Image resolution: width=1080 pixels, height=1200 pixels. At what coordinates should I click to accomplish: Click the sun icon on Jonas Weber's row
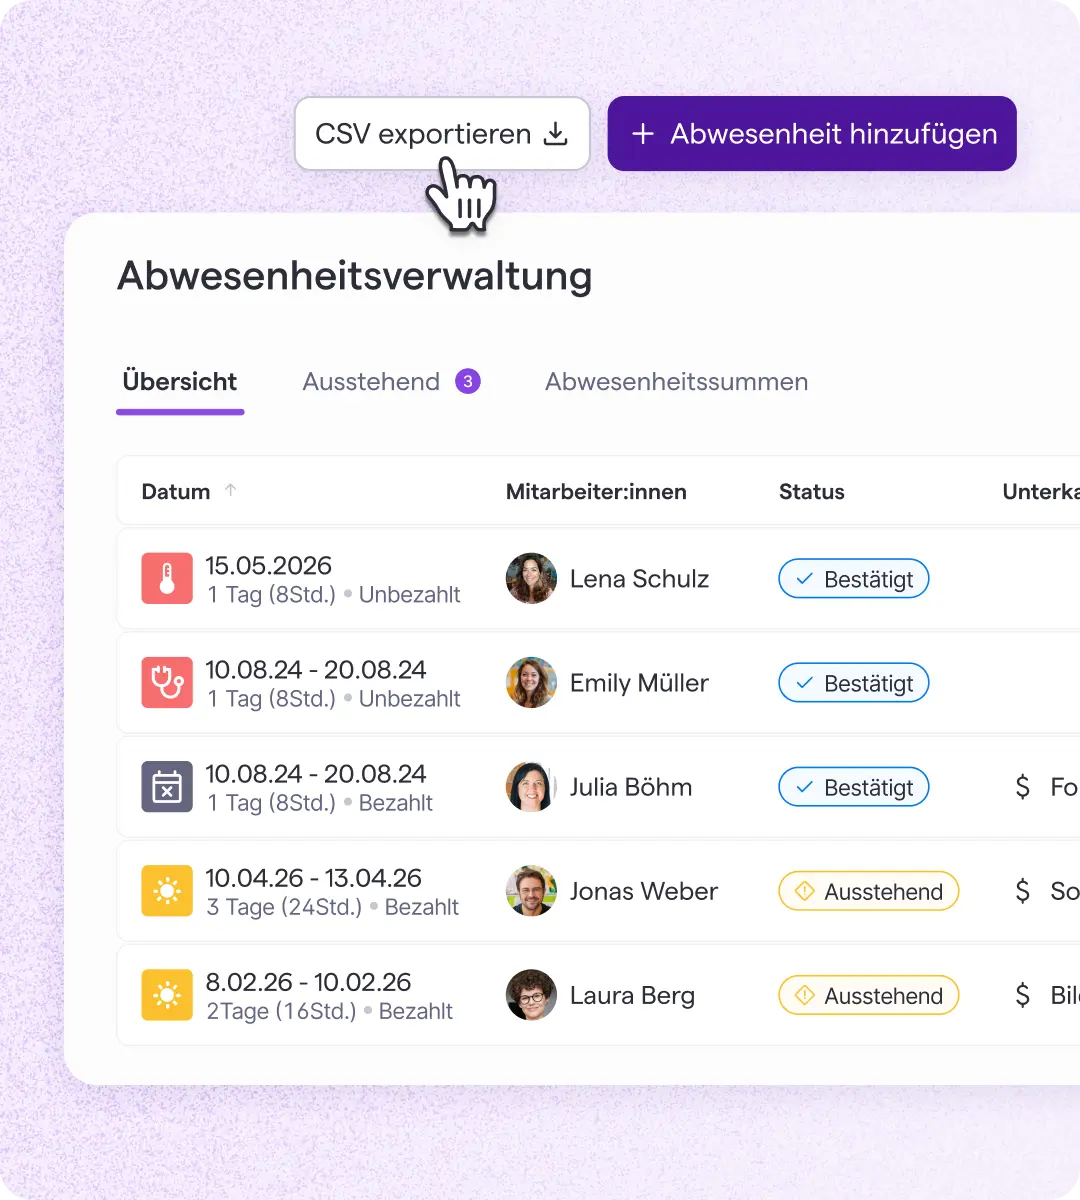[167, 891]
